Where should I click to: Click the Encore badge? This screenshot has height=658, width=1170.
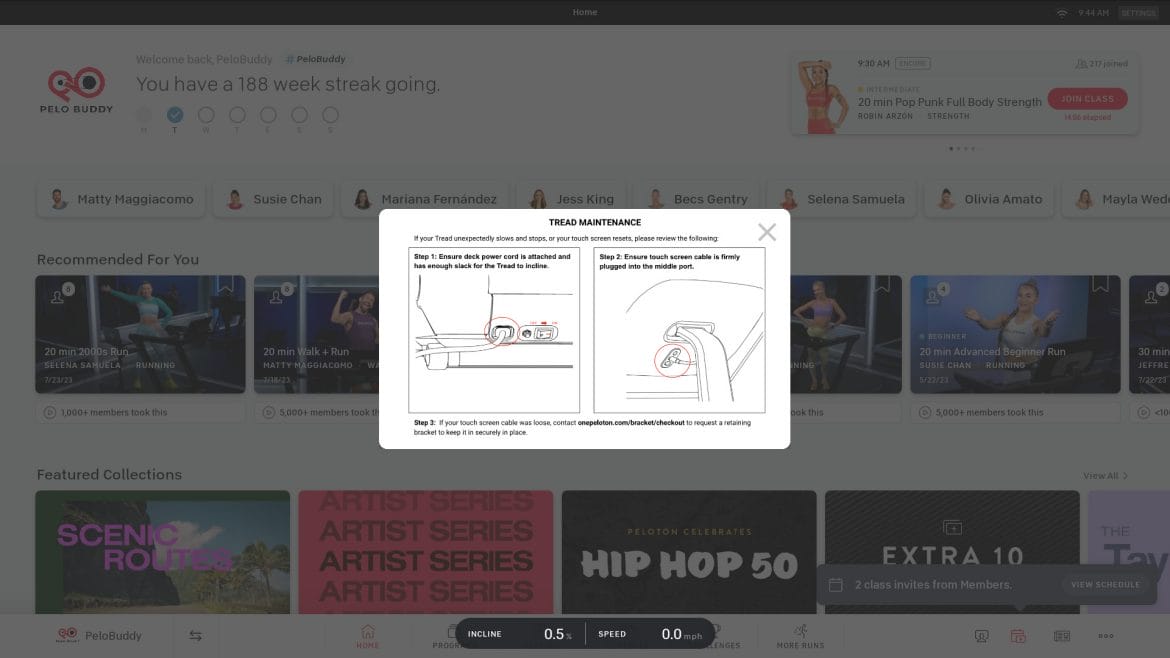pyautogui.click(x=913, y=63)
